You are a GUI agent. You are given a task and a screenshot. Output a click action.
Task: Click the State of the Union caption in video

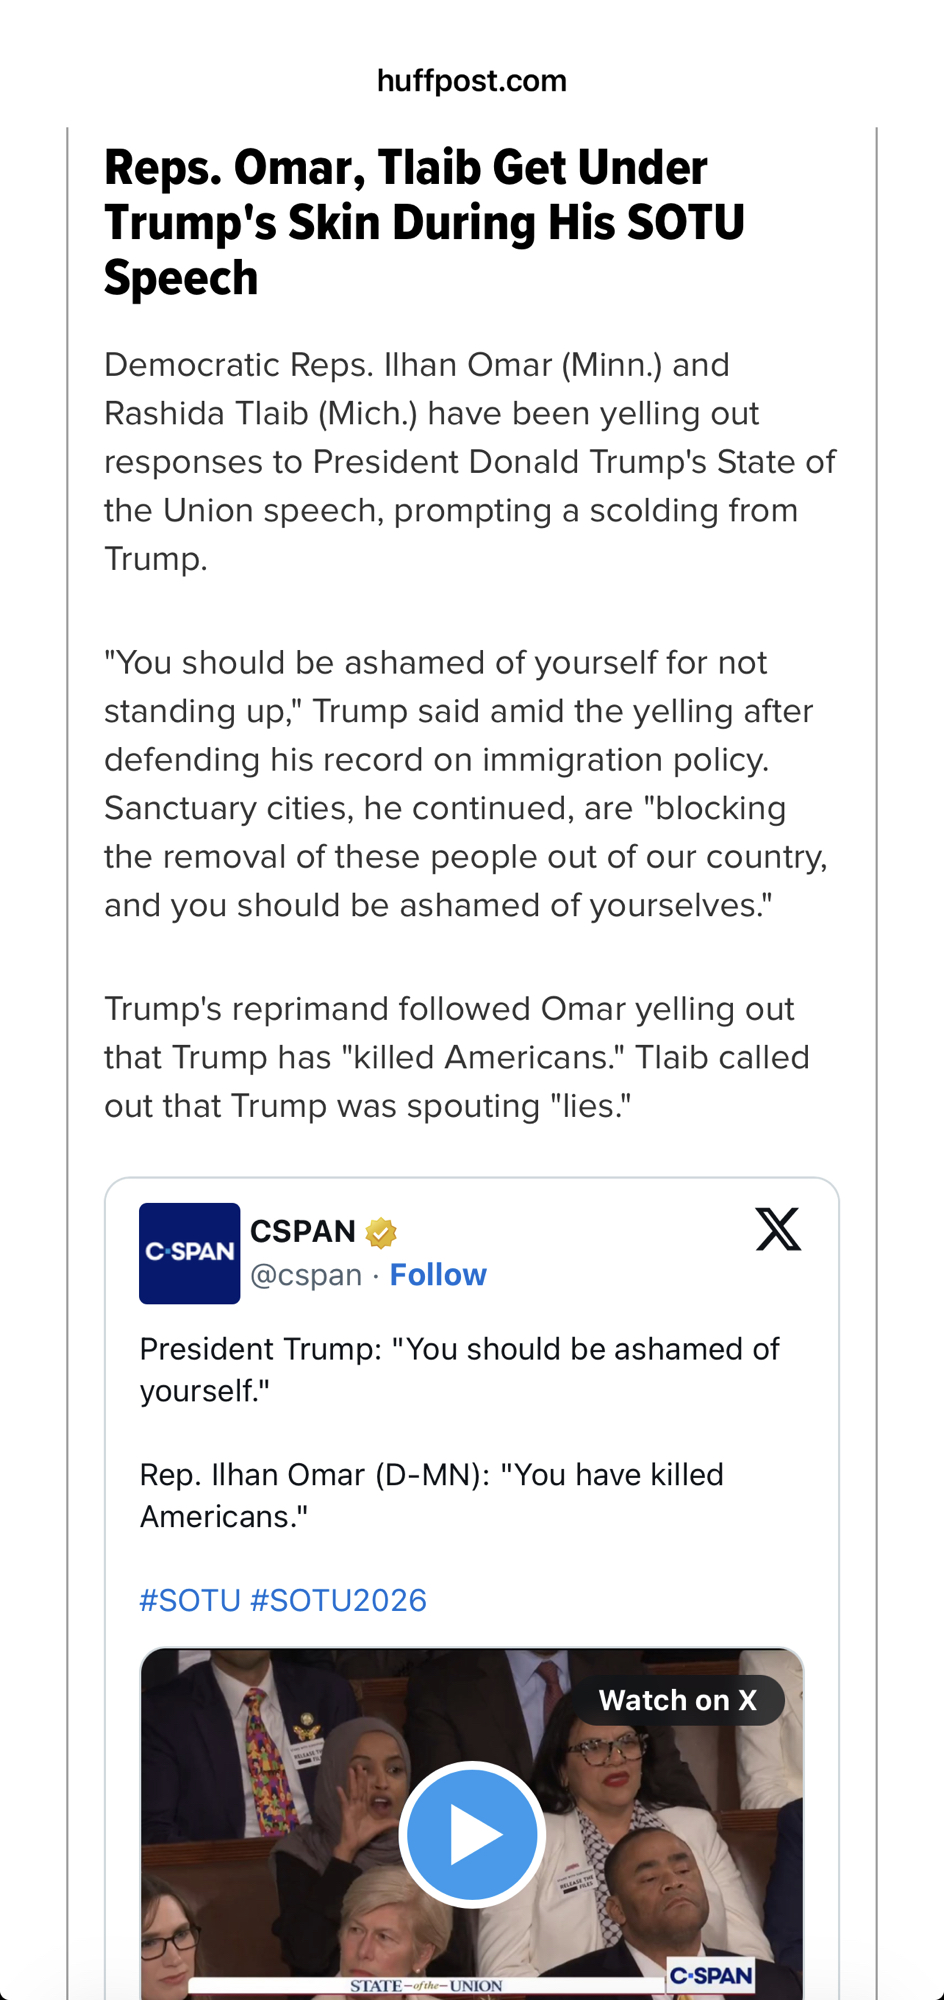[426, 1985]
